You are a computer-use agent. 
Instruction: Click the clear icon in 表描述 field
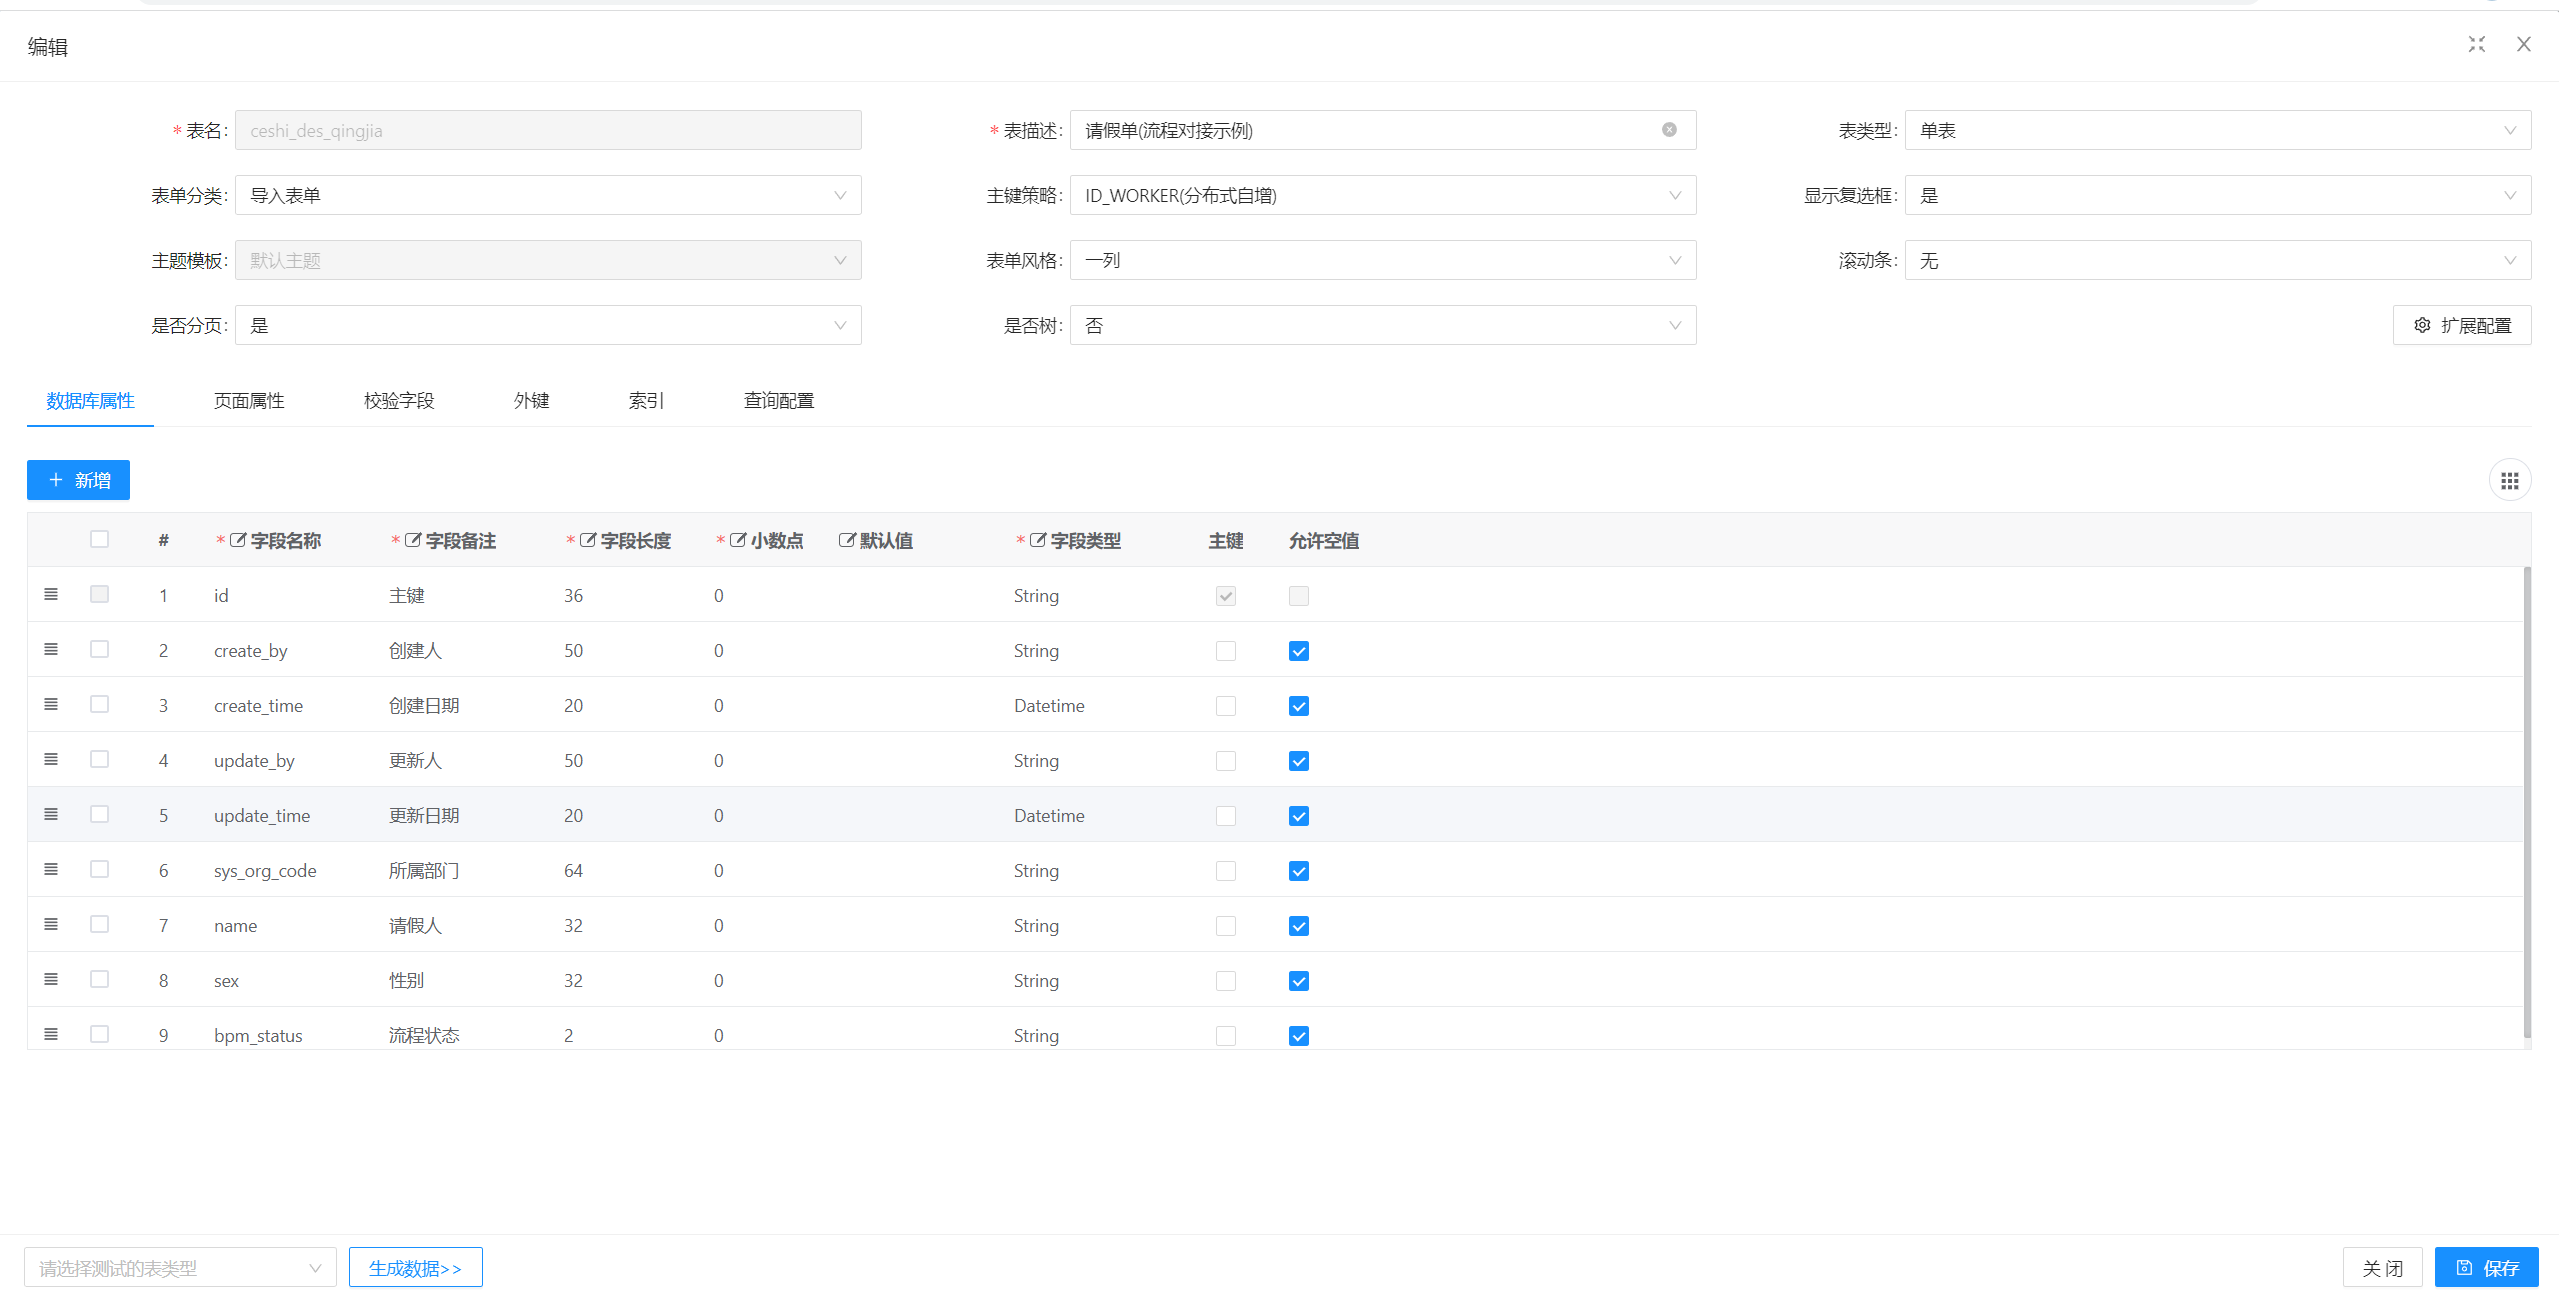(x=1669, y=130)
